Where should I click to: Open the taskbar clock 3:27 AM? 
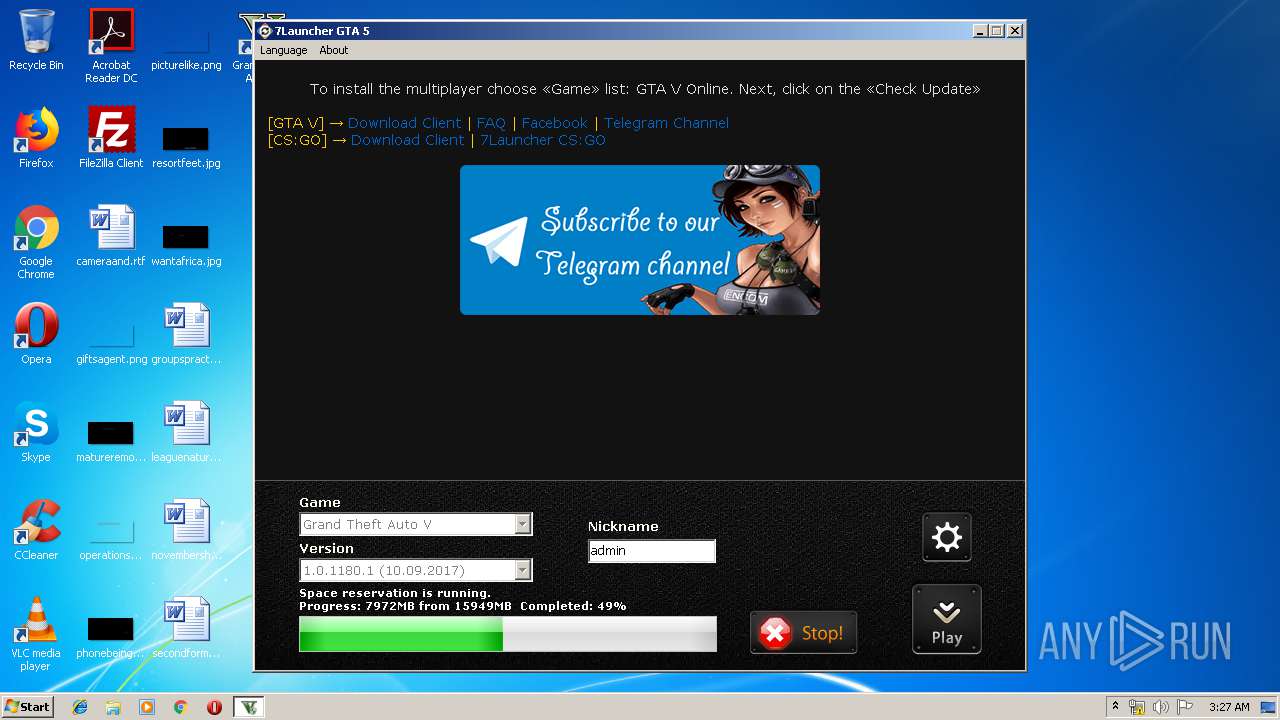[x=1229, y=707]
